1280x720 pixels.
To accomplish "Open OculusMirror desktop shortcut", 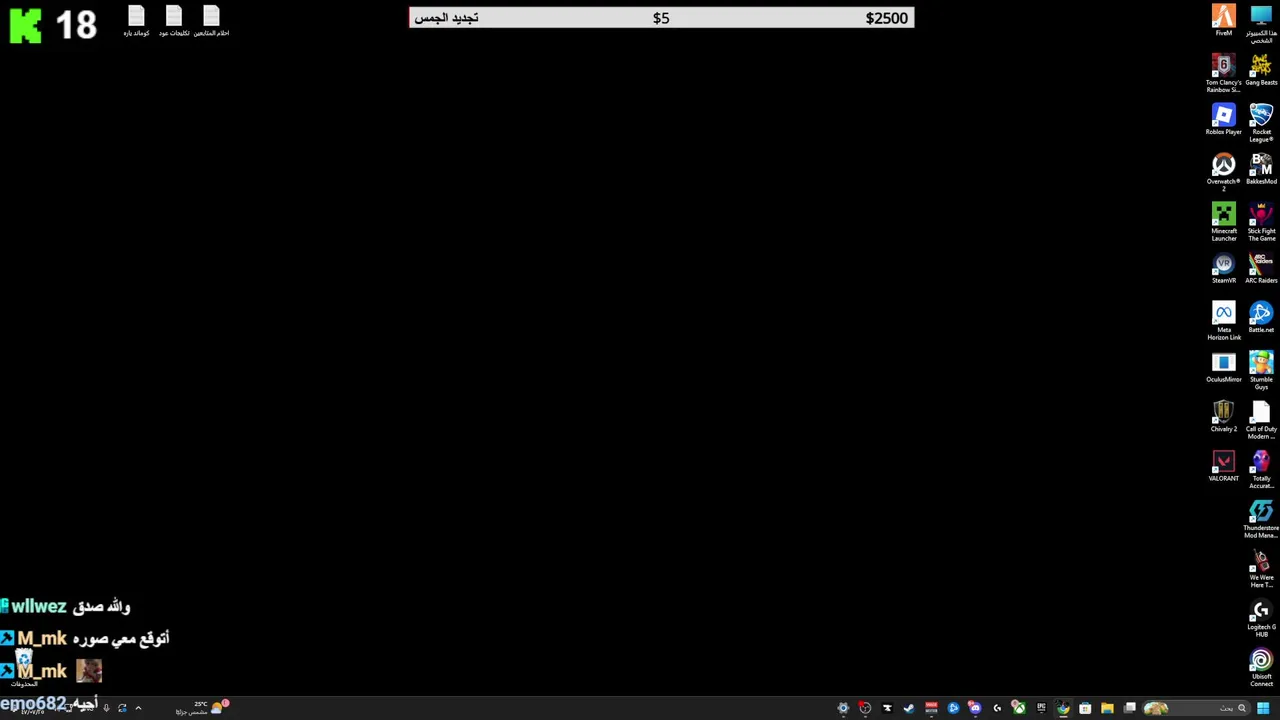I will [x=1223, y=367].
